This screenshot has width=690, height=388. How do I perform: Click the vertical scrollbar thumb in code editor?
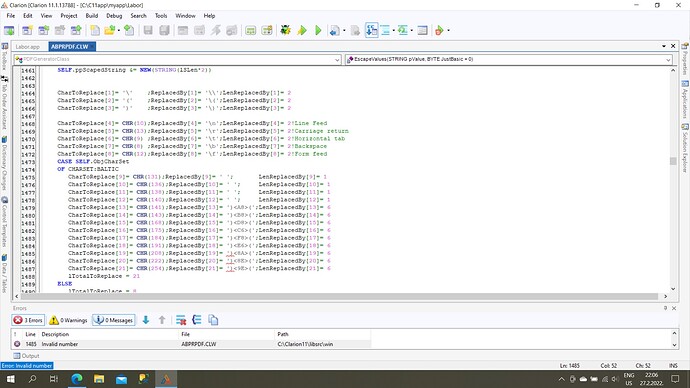[673, 161]
